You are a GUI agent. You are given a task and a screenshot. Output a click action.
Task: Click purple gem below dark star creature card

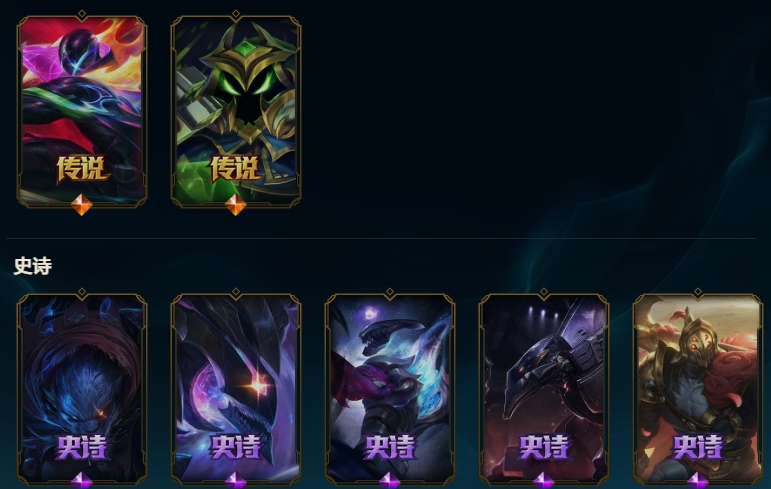(x=236, y=481)
